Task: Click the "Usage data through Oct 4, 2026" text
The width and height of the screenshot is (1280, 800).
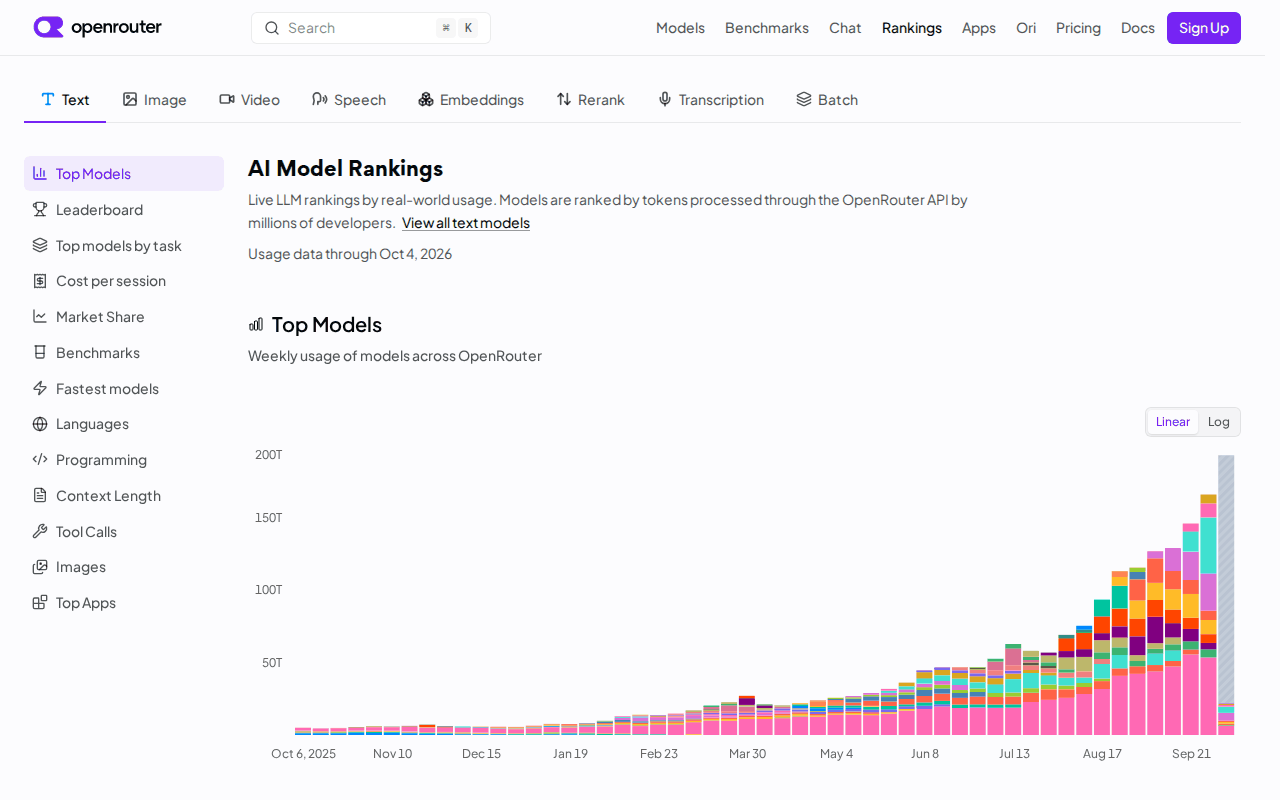Action: [350, 254]
